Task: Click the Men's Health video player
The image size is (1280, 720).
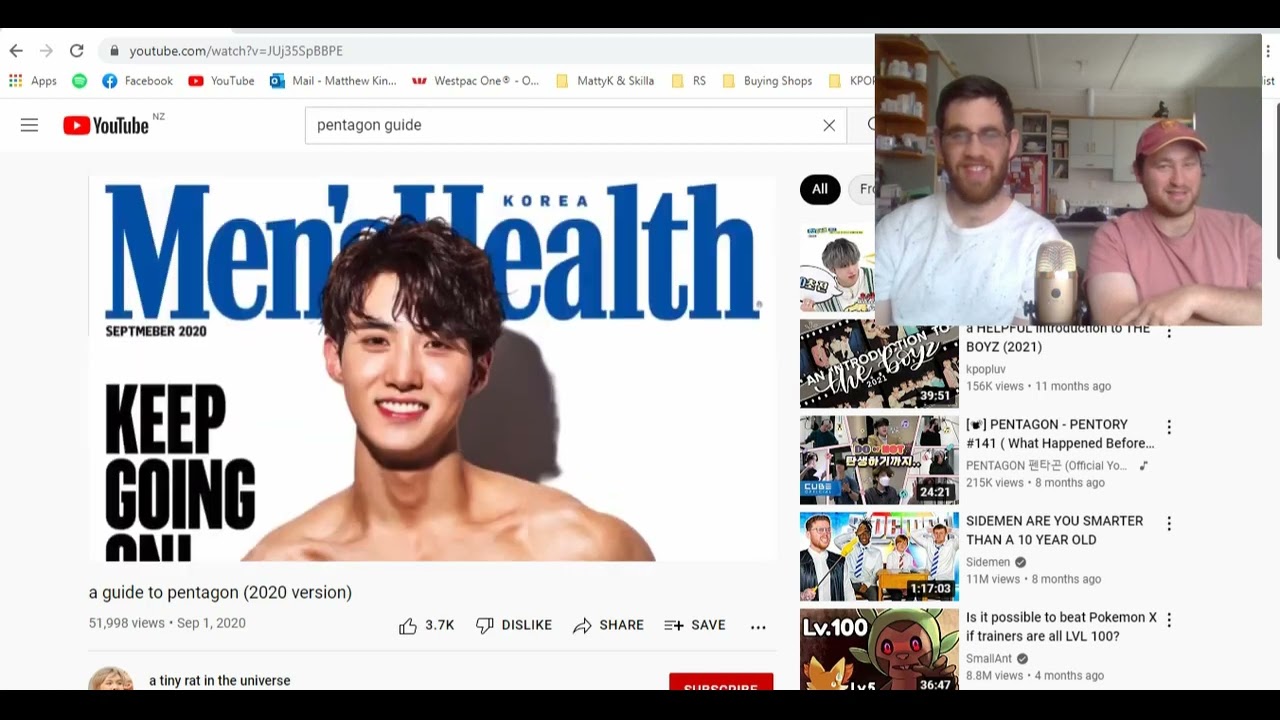Action: (432, 368)
